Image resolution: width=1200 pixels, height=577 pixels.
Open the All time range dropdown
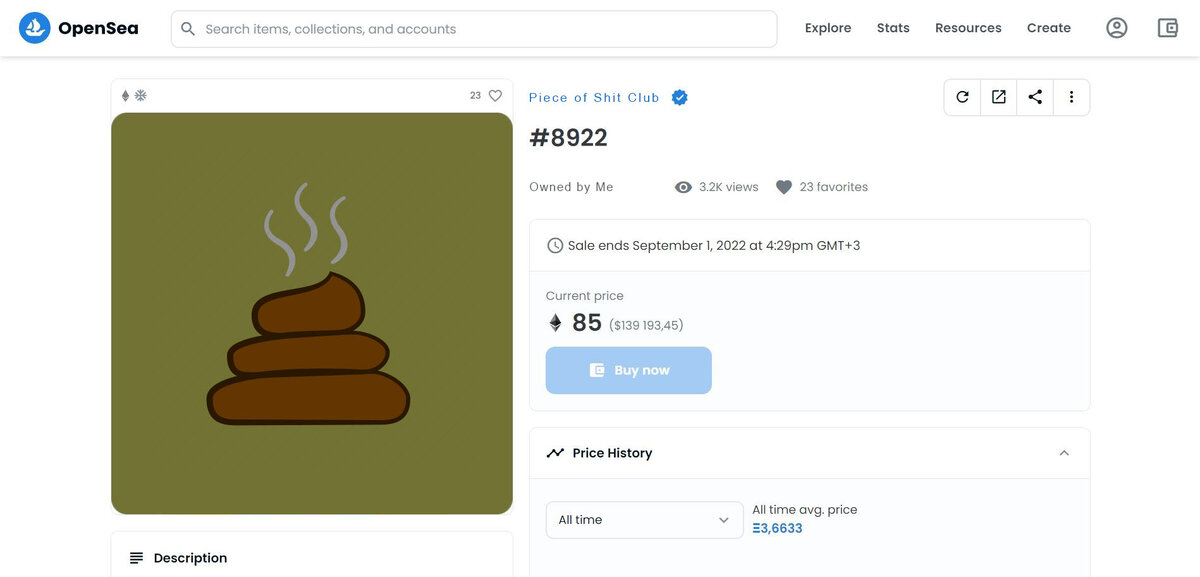[644, 520]
